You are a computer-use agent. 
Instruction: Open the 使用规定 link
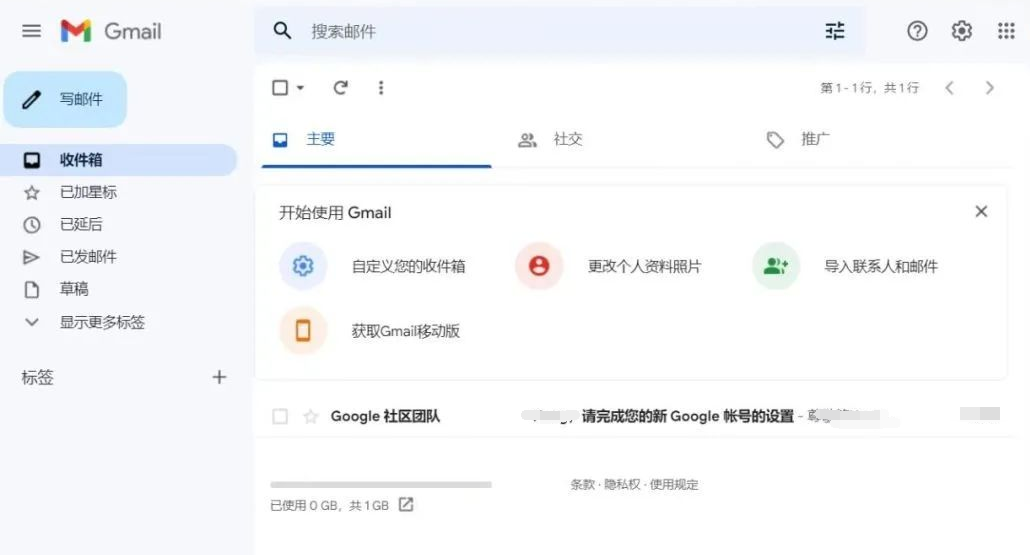[674, 484]
